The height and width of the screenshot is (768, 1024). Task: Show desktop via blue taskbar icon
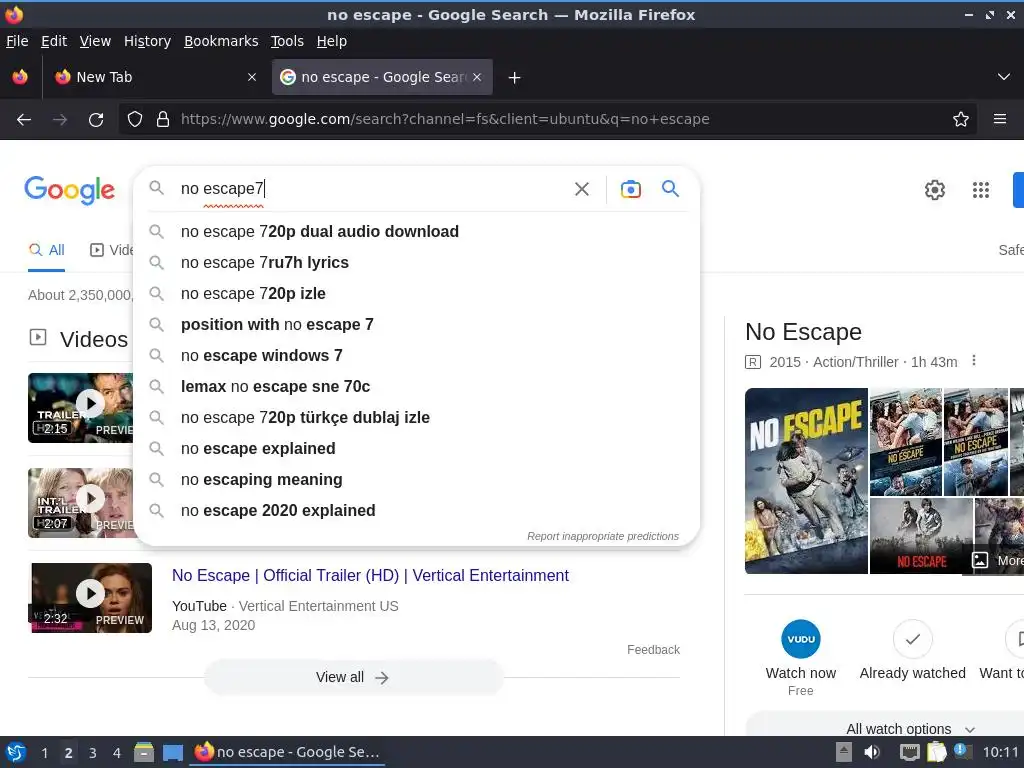[172, 752]
